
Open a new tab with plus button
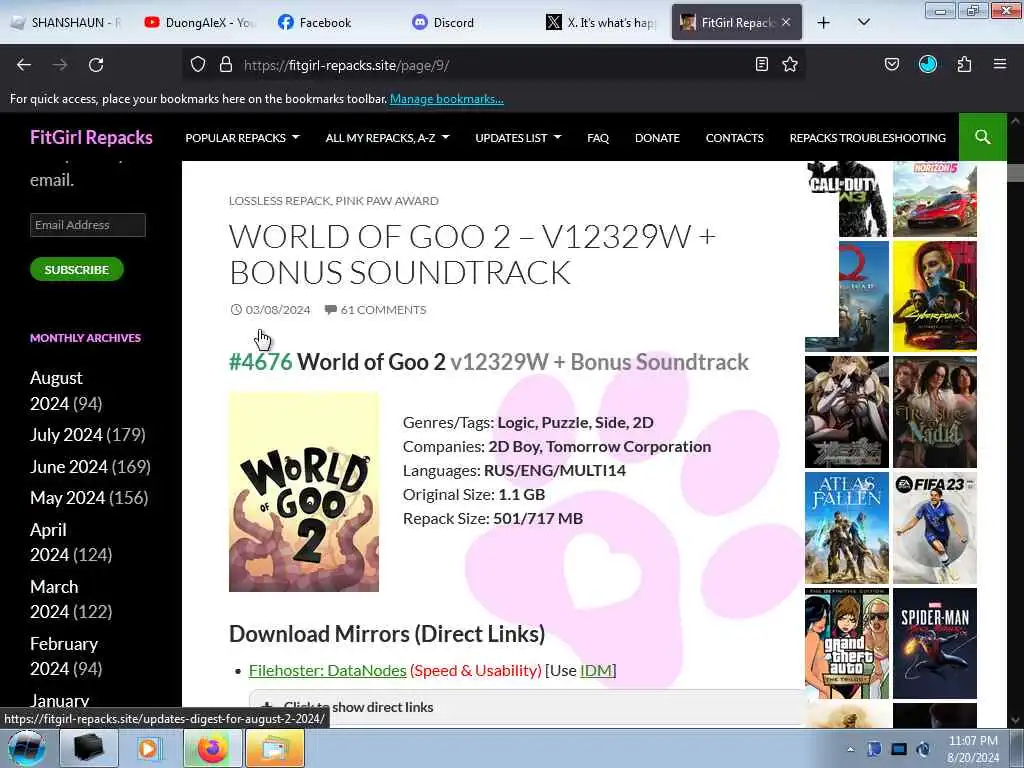(x=824, y=22)
